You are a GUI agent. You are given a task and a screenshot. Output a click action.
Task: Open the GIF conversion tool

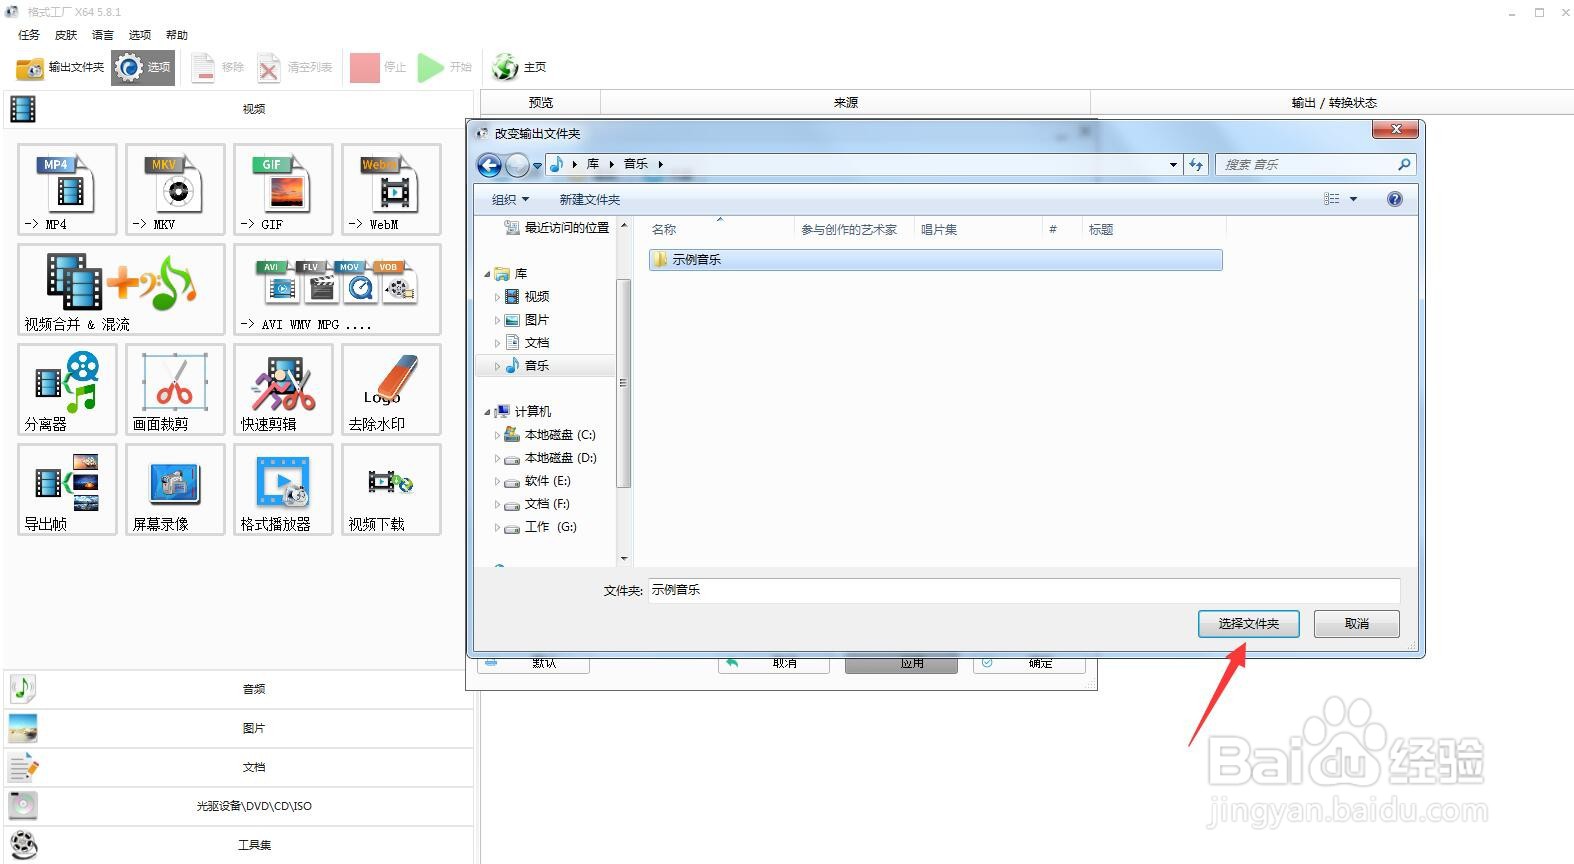point(283,189)
